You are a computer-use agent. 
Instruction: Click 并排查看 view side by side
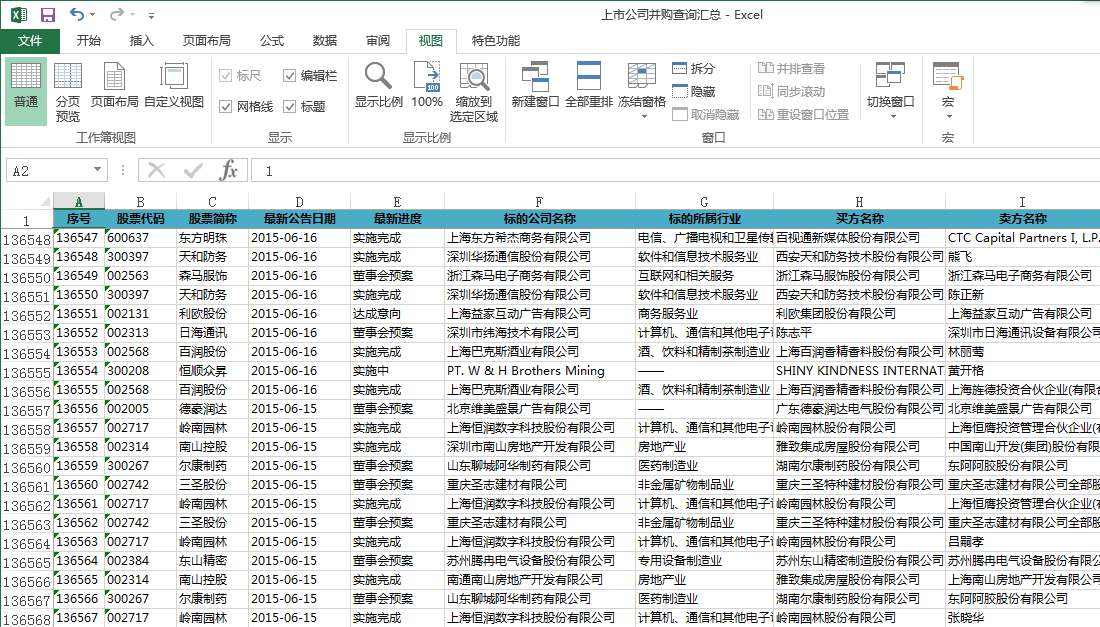tap(791, 68)
